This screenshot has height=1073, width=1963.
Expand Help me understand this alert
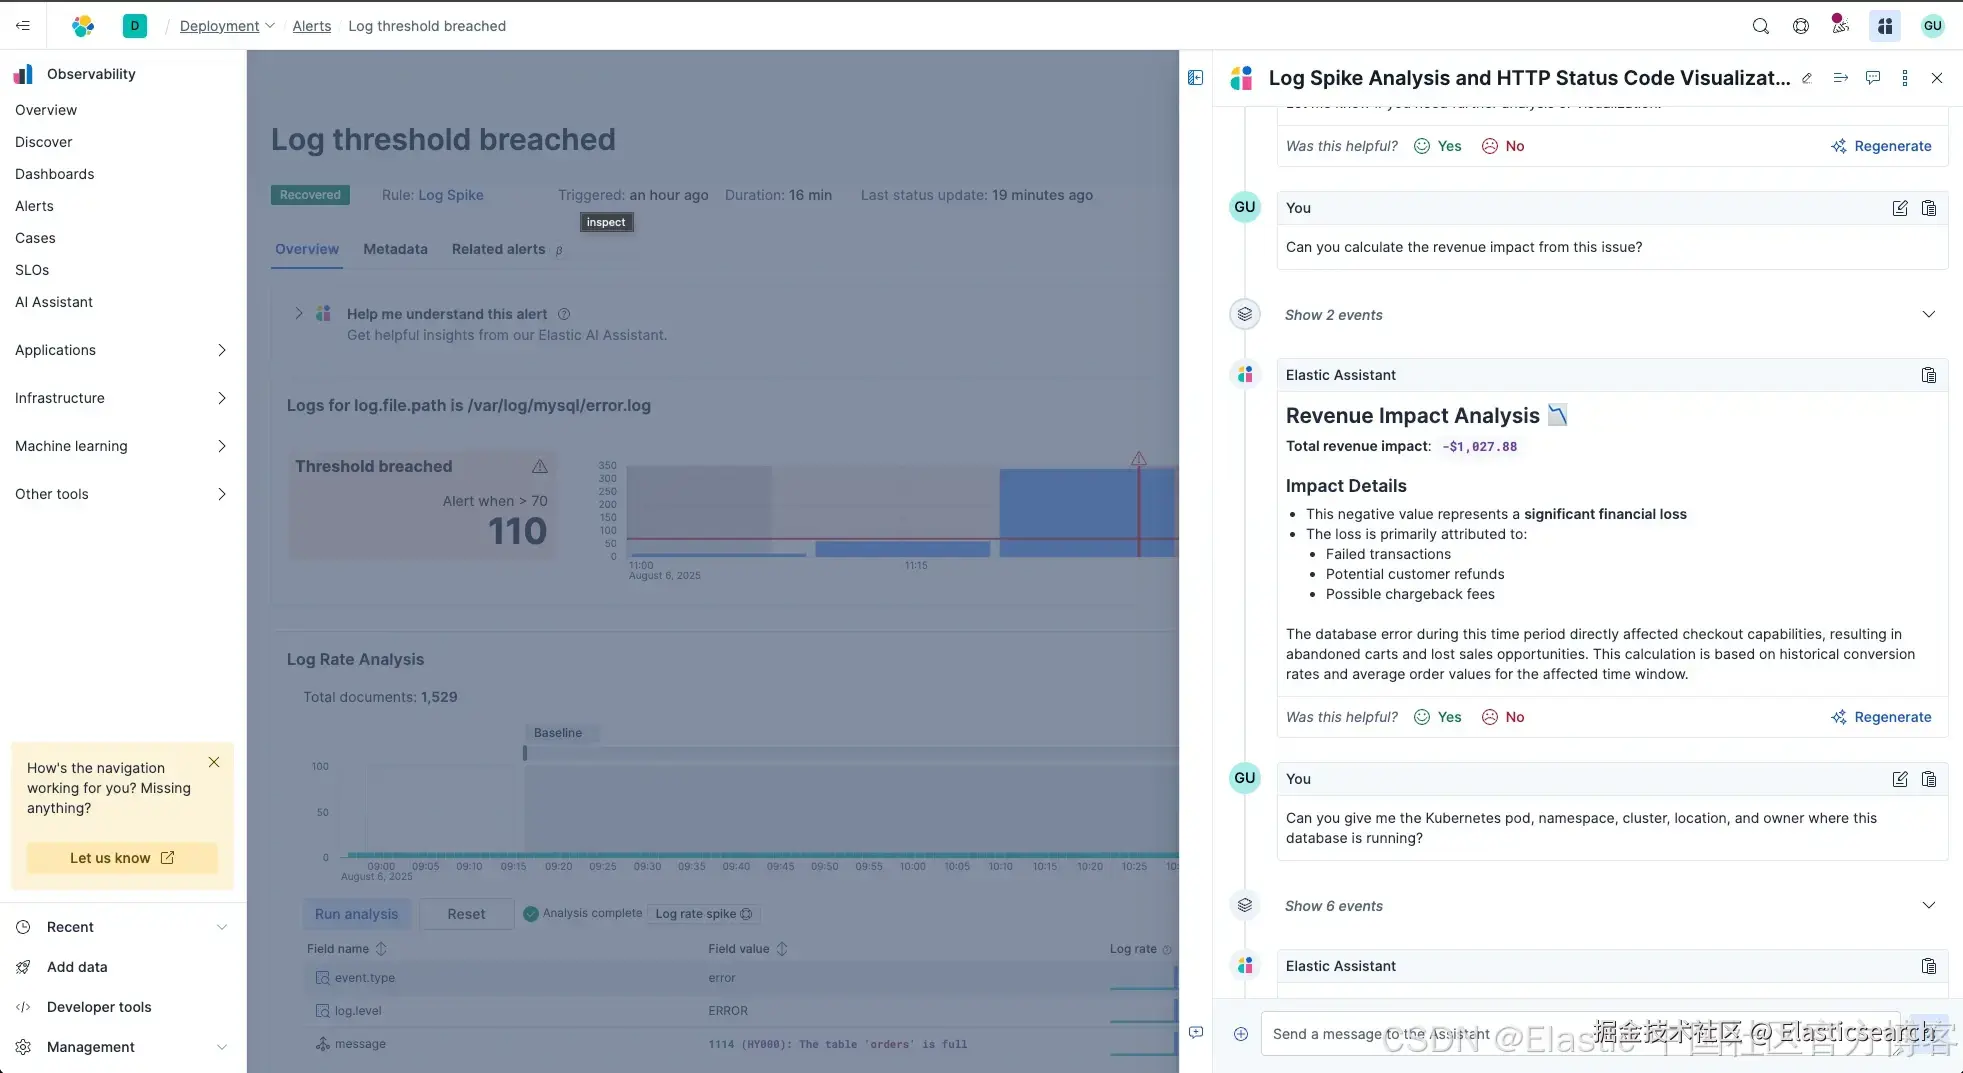click(x=298, y=313)
